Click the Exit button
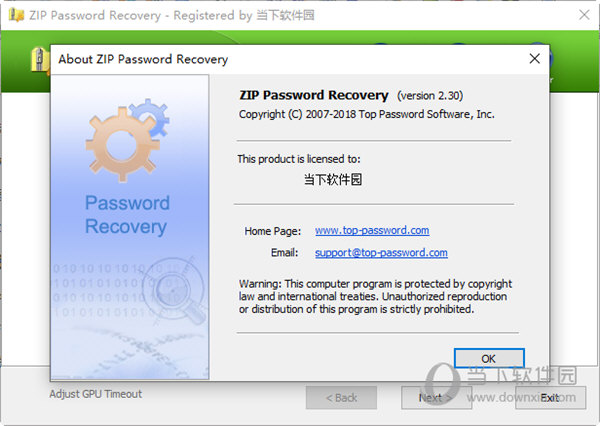The width and height of the screenshot is (600, 426). click(551, 398)
